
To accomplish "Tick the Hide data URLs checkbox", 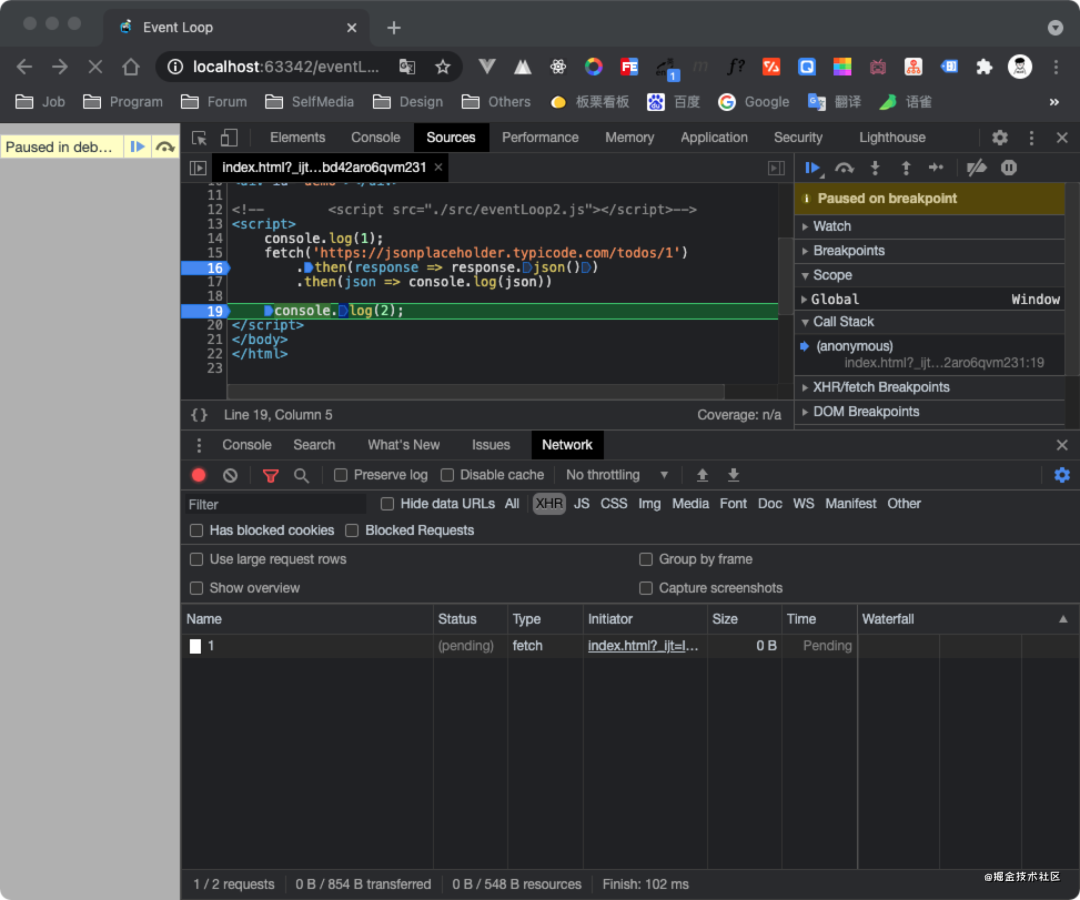I will pos(388,504).
